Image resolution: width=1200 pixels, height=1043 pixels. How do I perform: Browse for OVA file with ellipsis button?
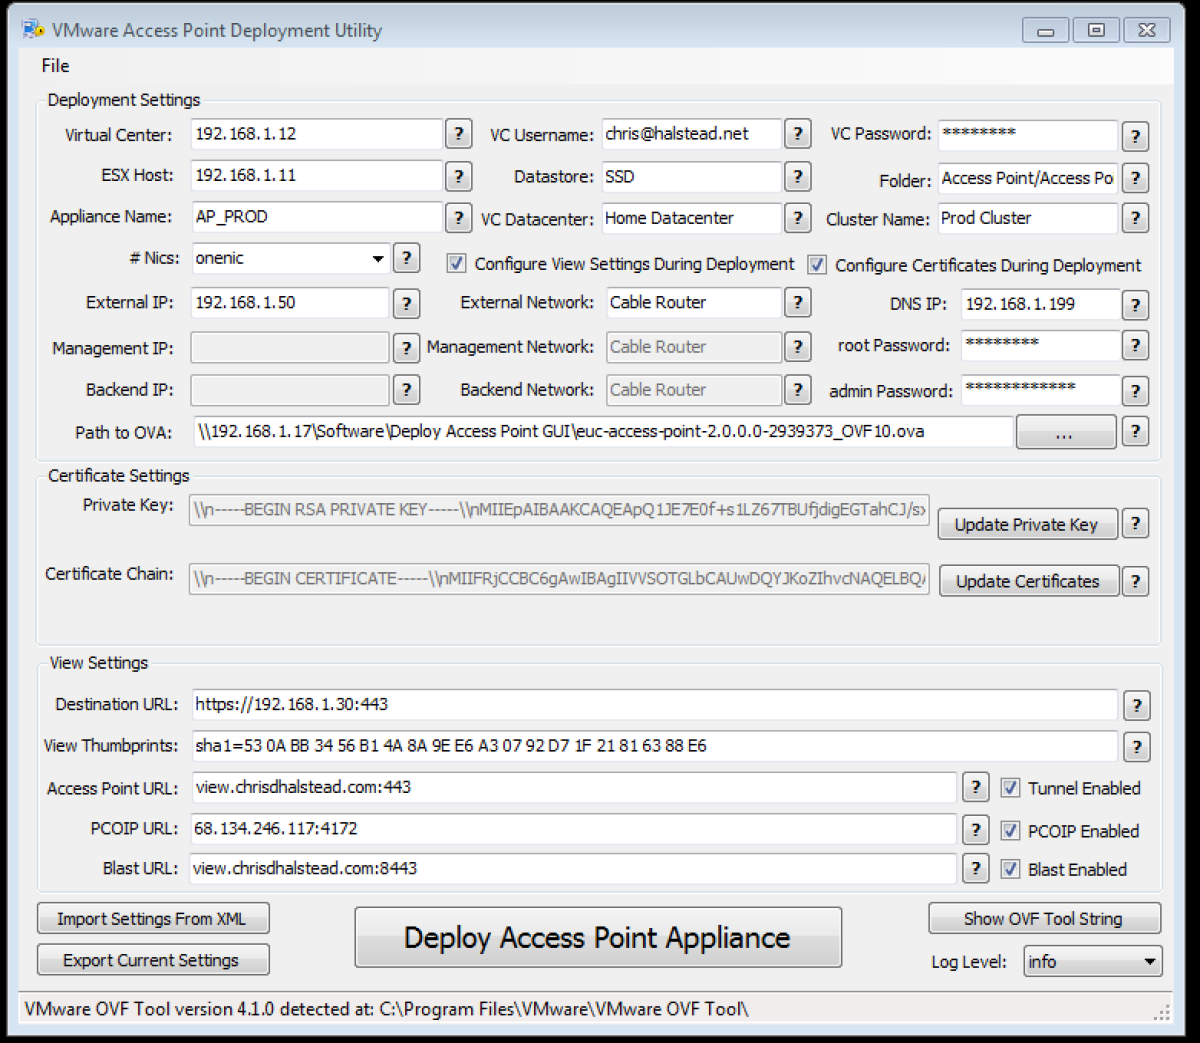1065,433
